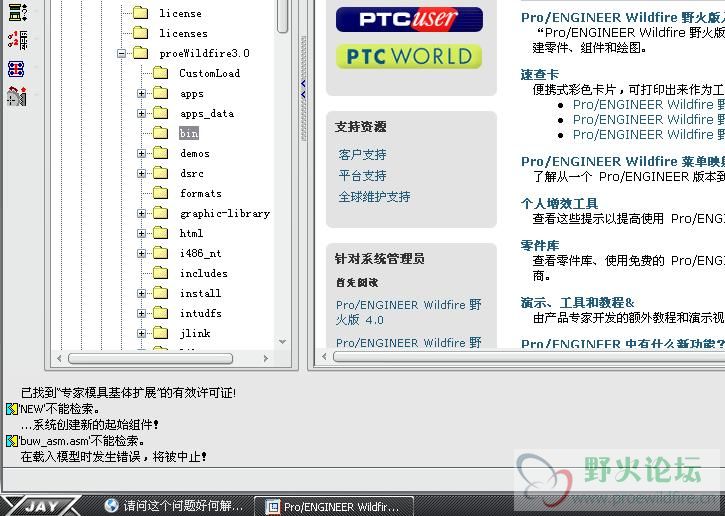The width and height of the screenshot is (725, 516).
Task: Open the PTC user banner link
Action: coord(409,19)
